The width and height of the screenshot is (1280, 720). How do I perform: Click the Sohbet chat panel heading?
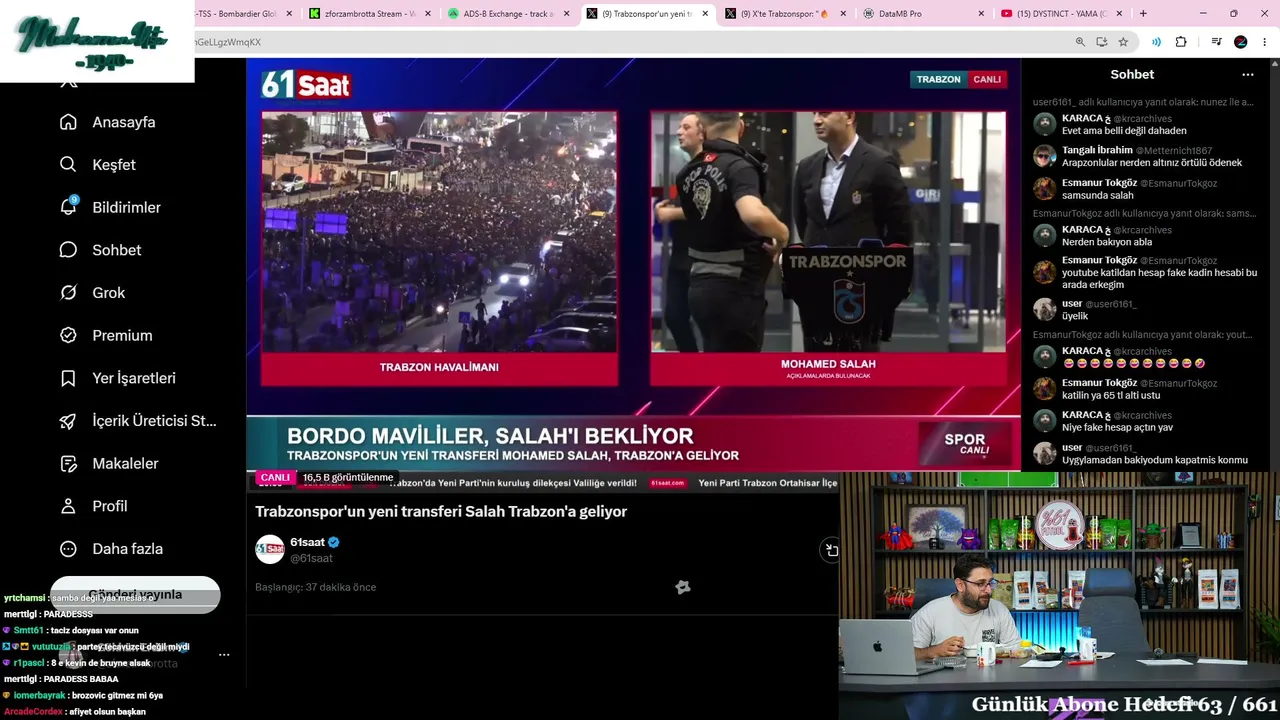tap(1132, 75)
